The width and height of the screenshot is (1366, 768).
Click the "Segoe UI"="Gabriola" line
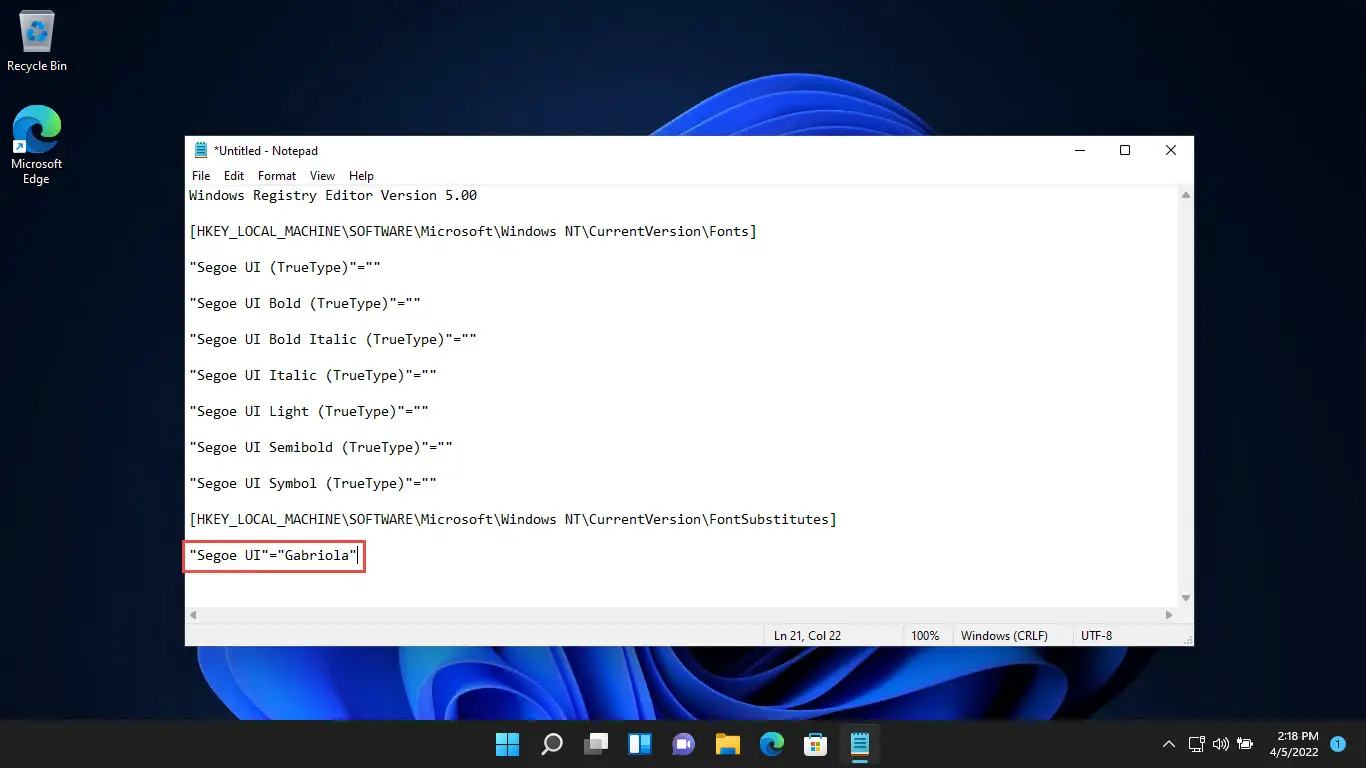pos(273,556)
